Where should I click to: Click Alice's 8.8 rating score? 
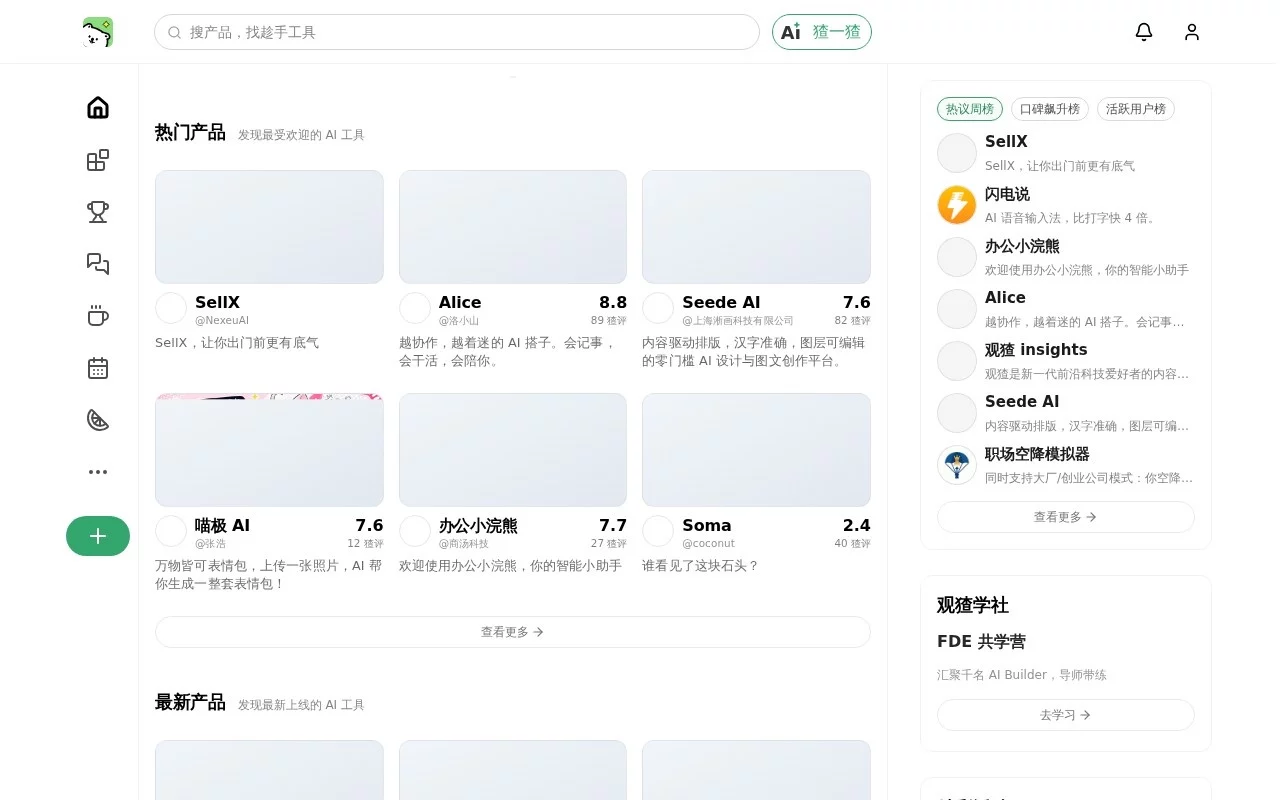coord(613,302)
